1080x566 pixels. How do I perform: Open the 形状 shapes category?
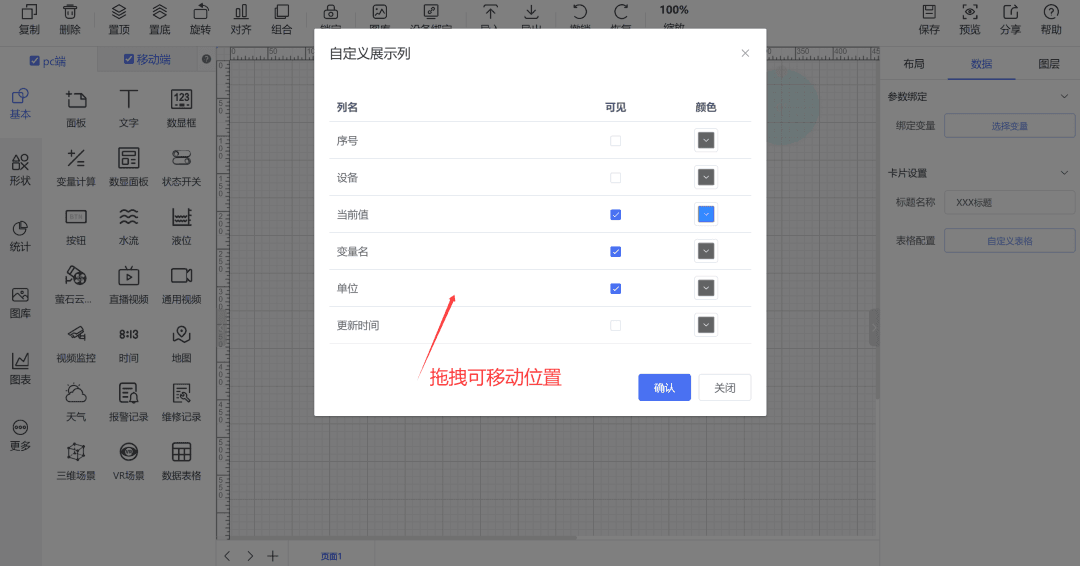(20, 170)
